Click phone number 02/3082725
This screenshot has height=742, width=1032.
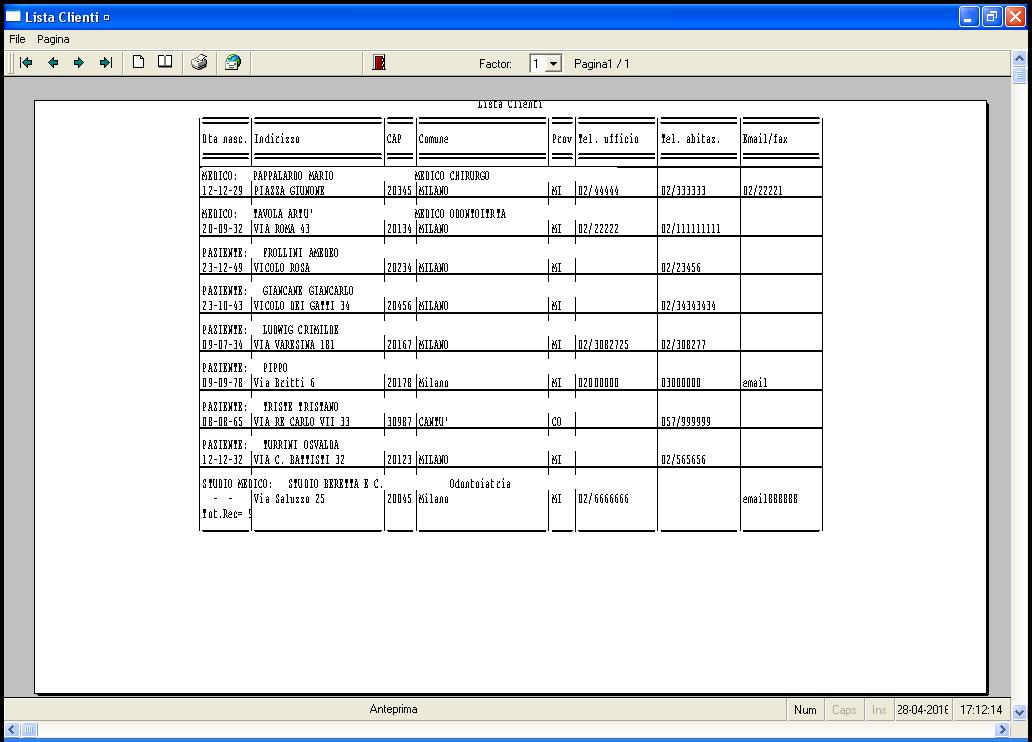[604, 344]
